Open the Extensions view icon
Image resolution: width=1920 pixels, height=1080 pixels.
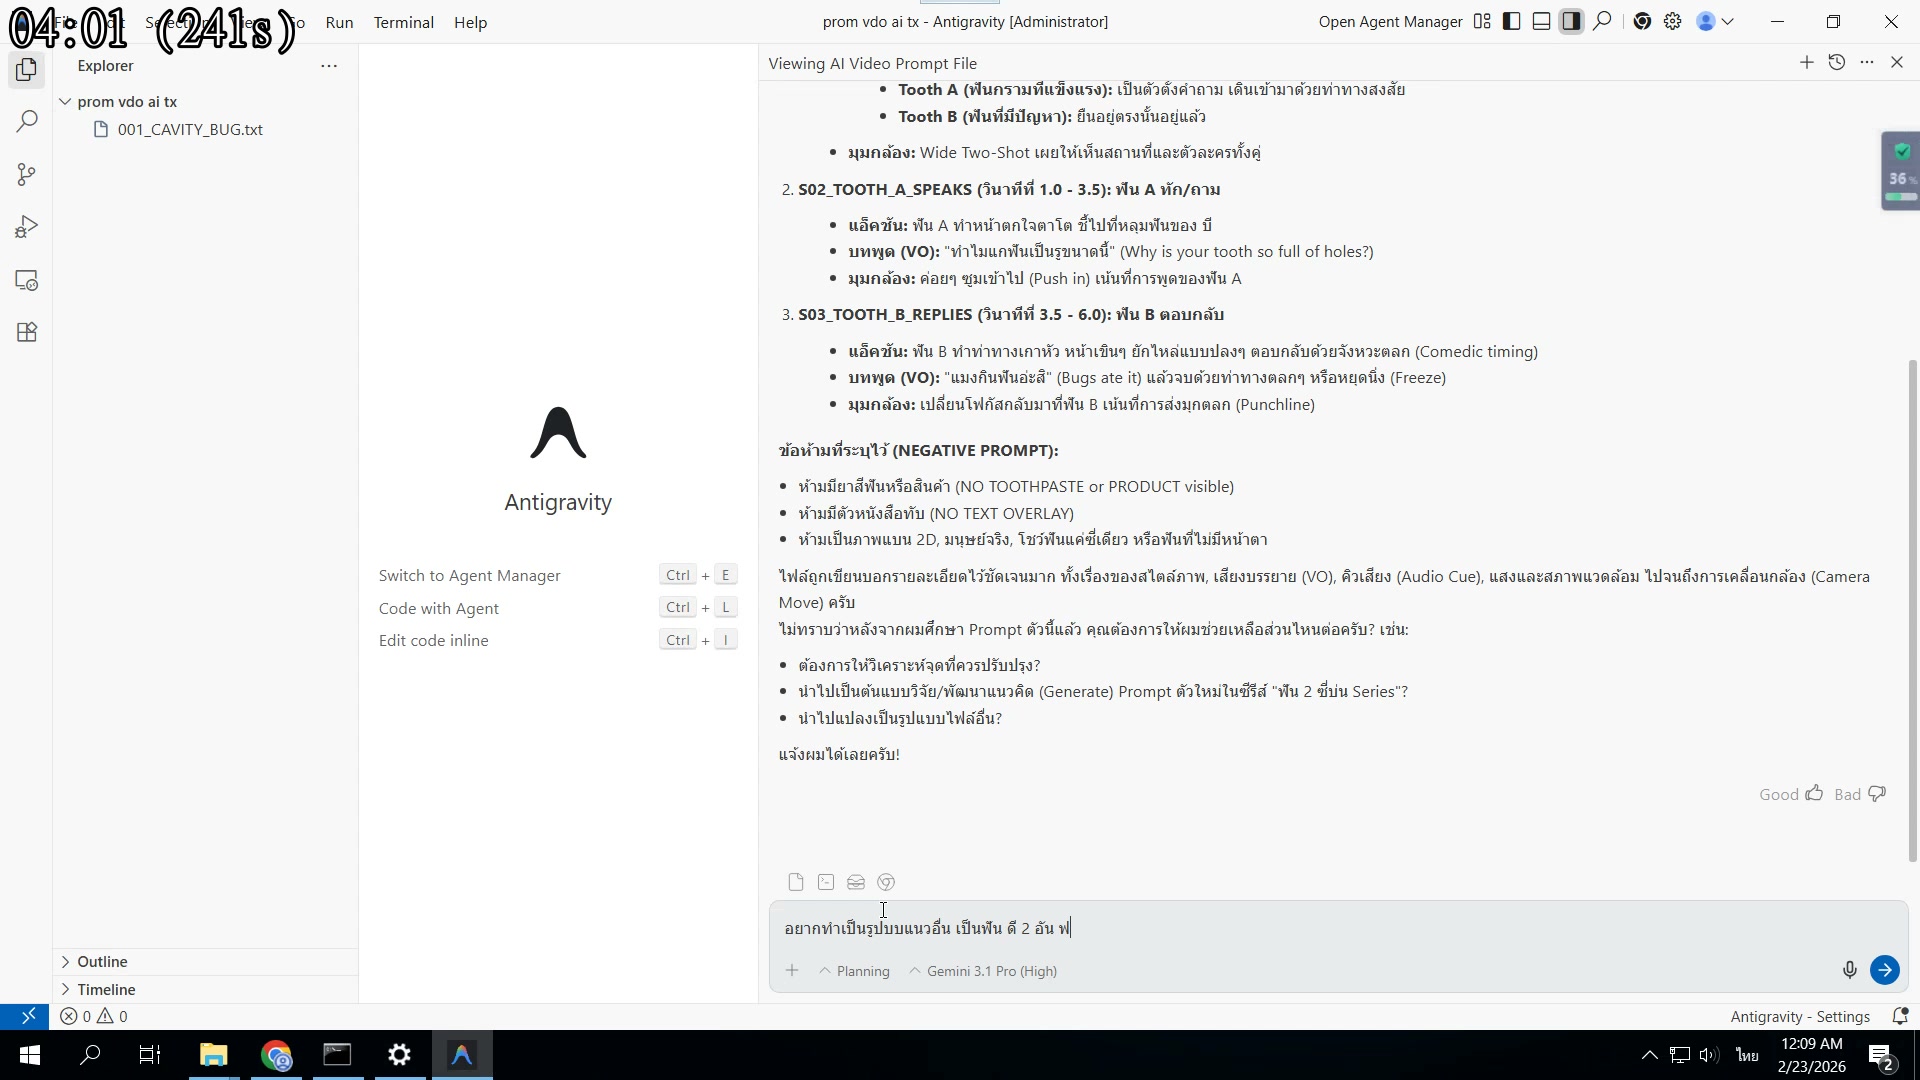pos(27,333)
